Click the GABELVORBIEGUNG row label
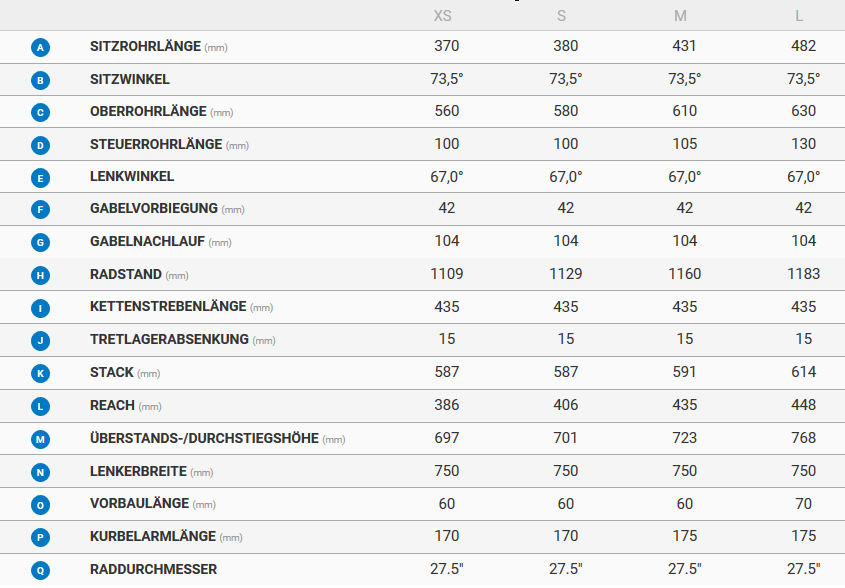Viewport: 845px width, 588px height. 154,209
